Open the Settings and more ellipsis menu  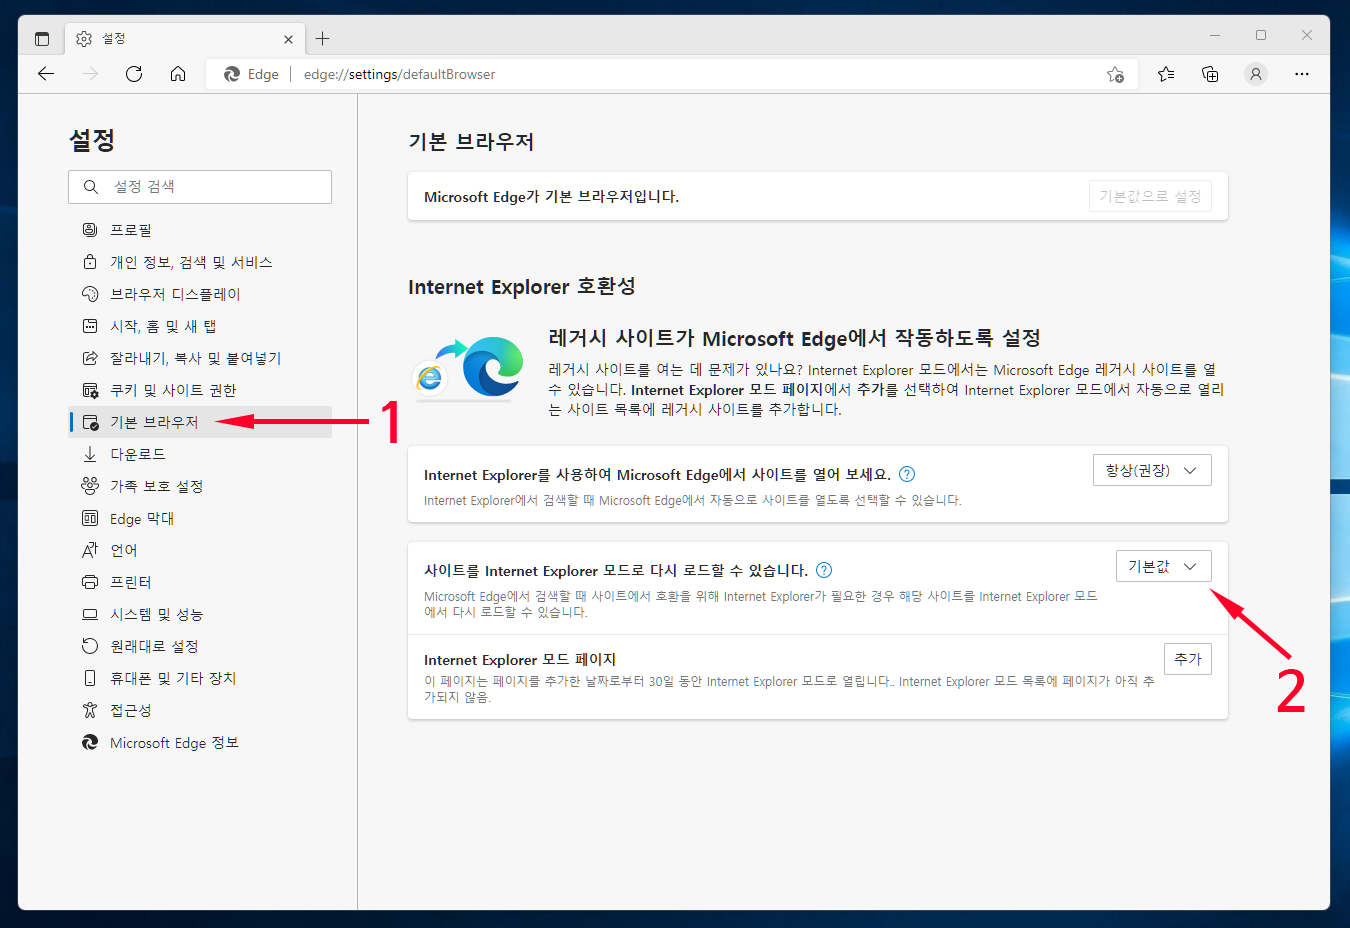click(1301, 74)
